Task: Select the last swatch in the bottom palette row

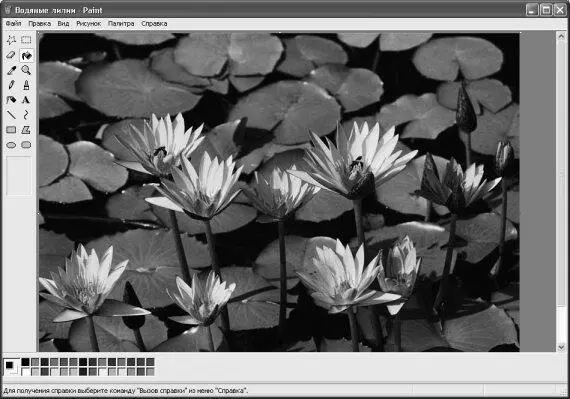Action: click(150, 371)
